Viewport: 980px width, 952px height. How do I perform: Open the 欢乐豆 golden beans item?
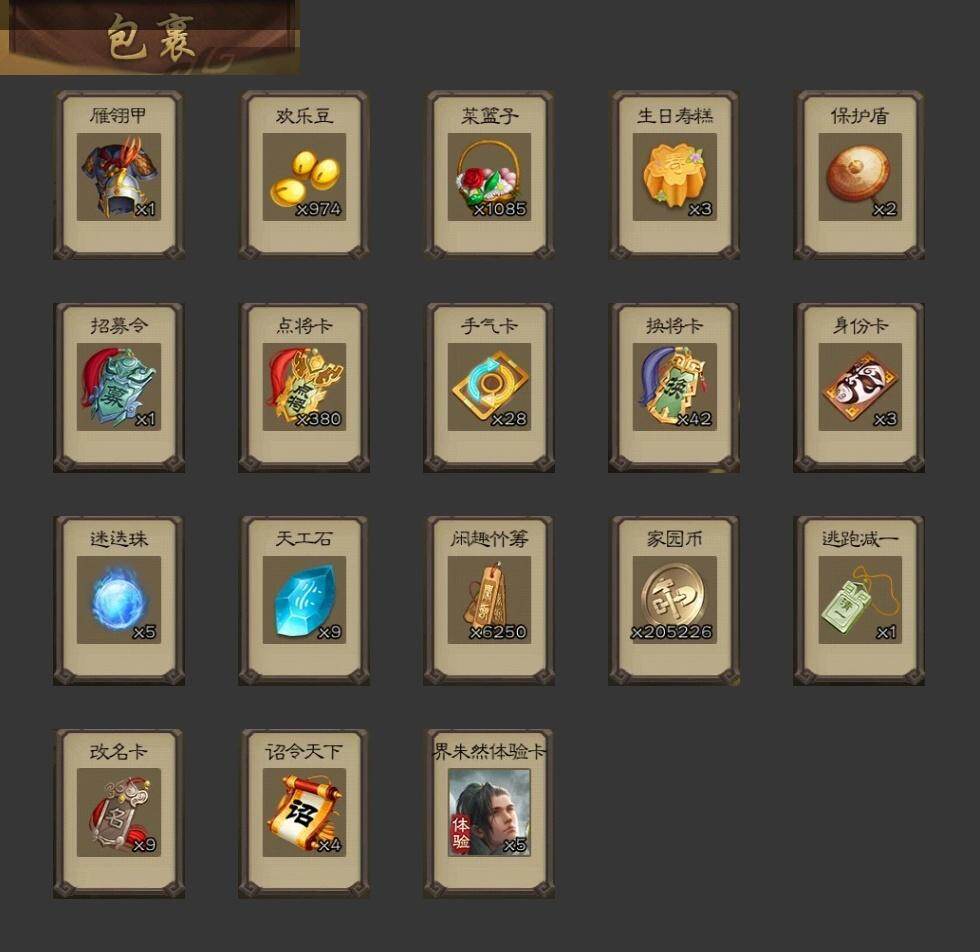coord(304,176)
